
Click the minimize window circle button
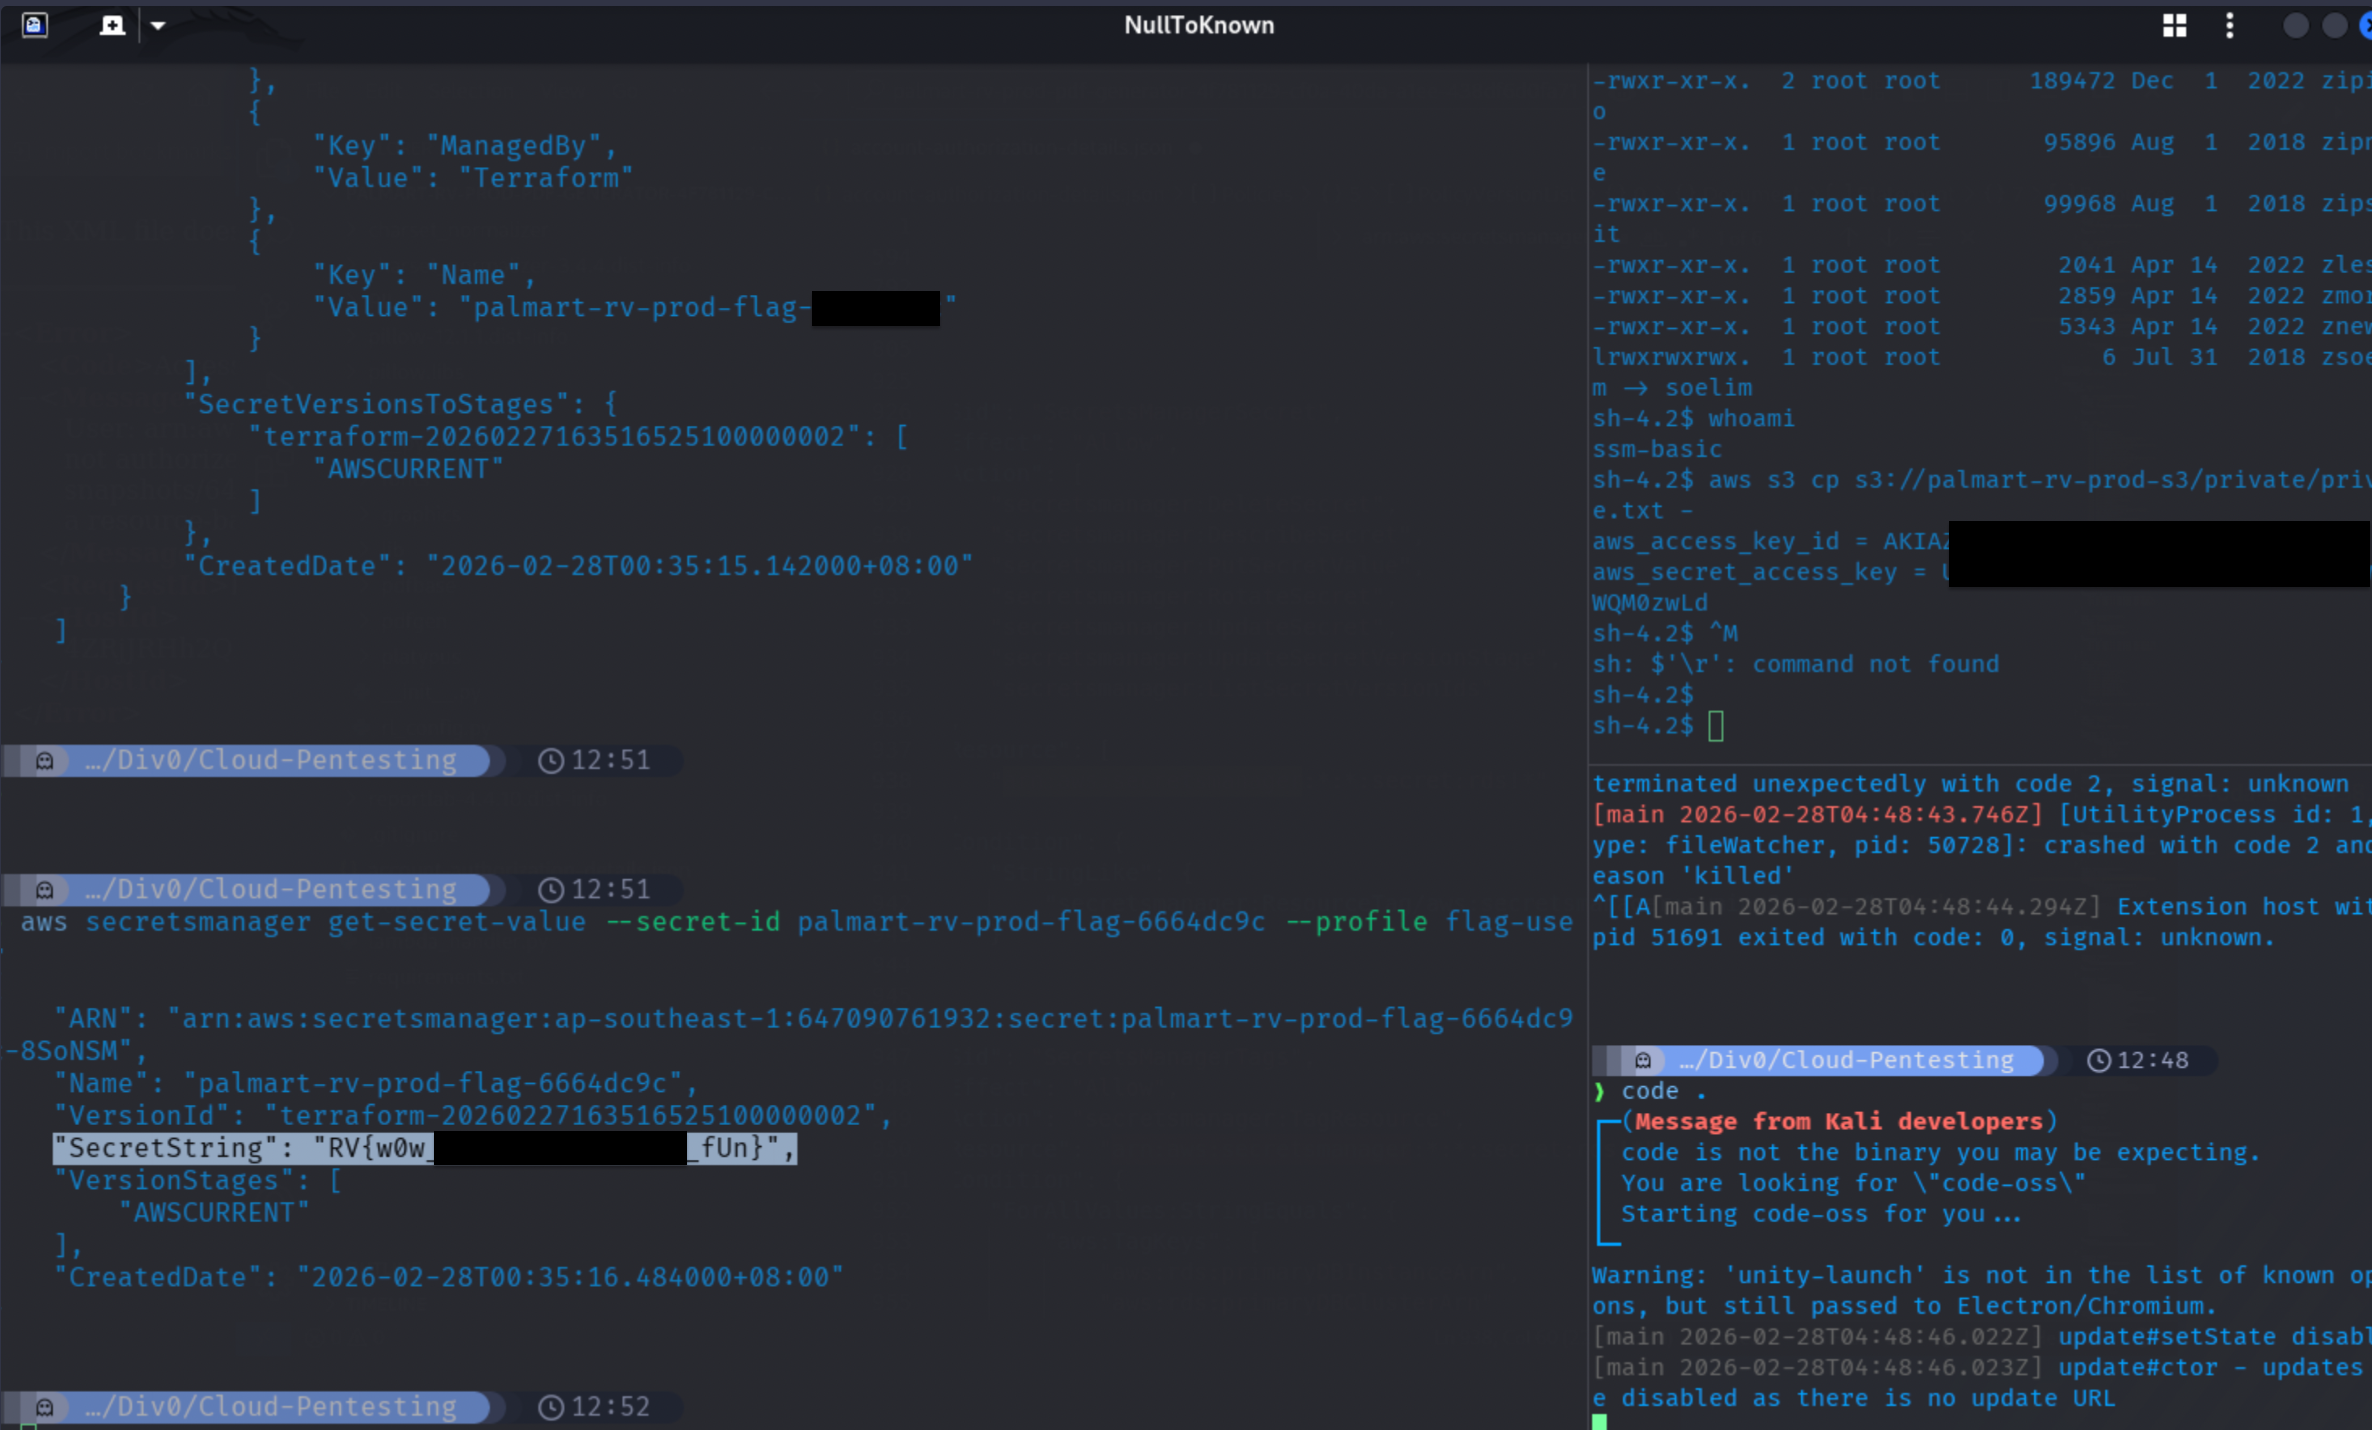coord(2295,25)
